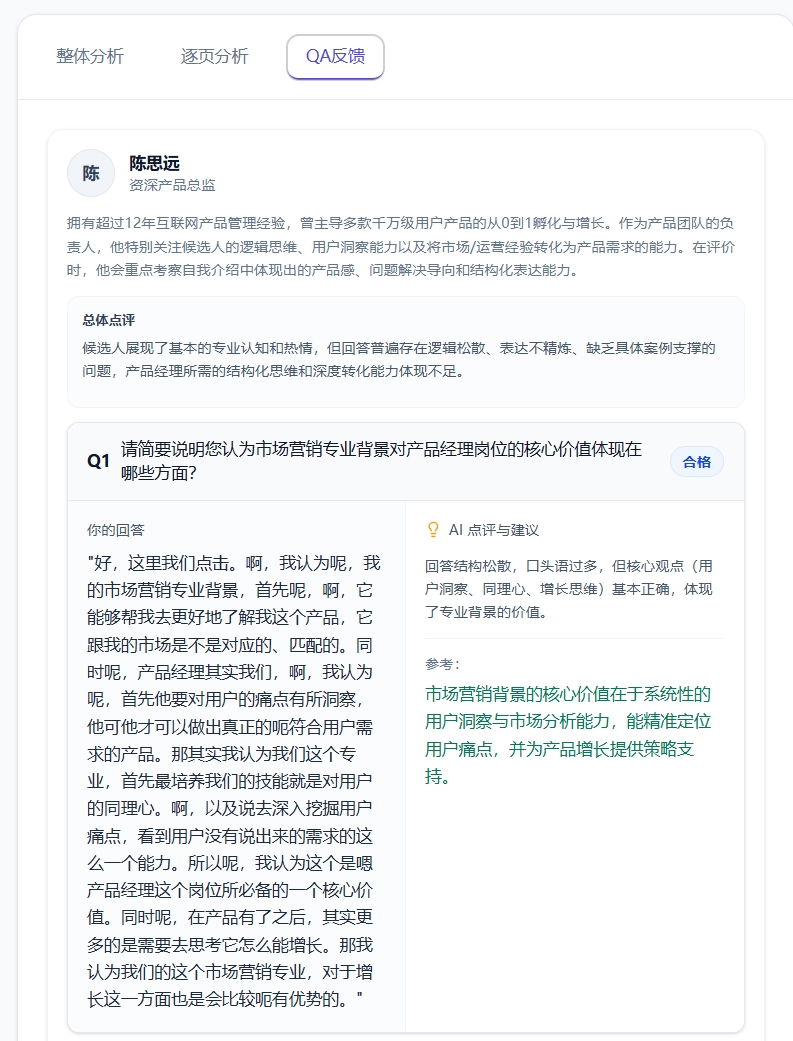Image resolution: width=793 pixels, height=1041 pixels.
Task: Click the reviewer bio paragraph about 12年互联网产品管理经验
Action: click(400, 246)
